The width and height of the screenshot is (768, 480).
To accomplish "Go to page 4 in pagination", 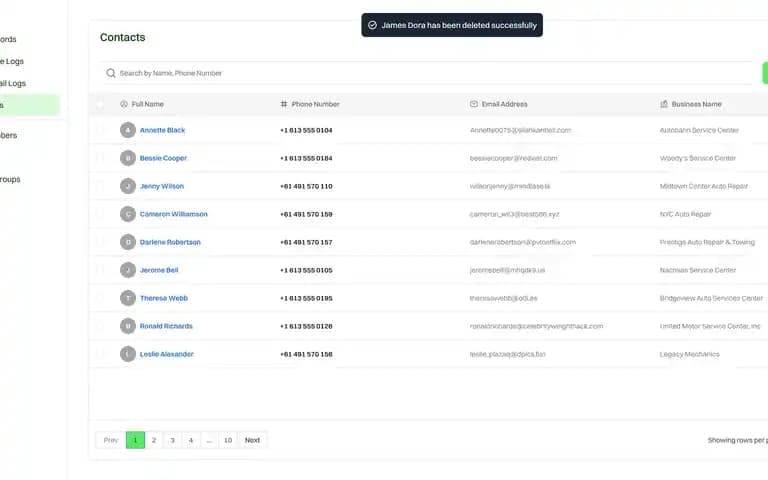I will [x=191, y=440].
